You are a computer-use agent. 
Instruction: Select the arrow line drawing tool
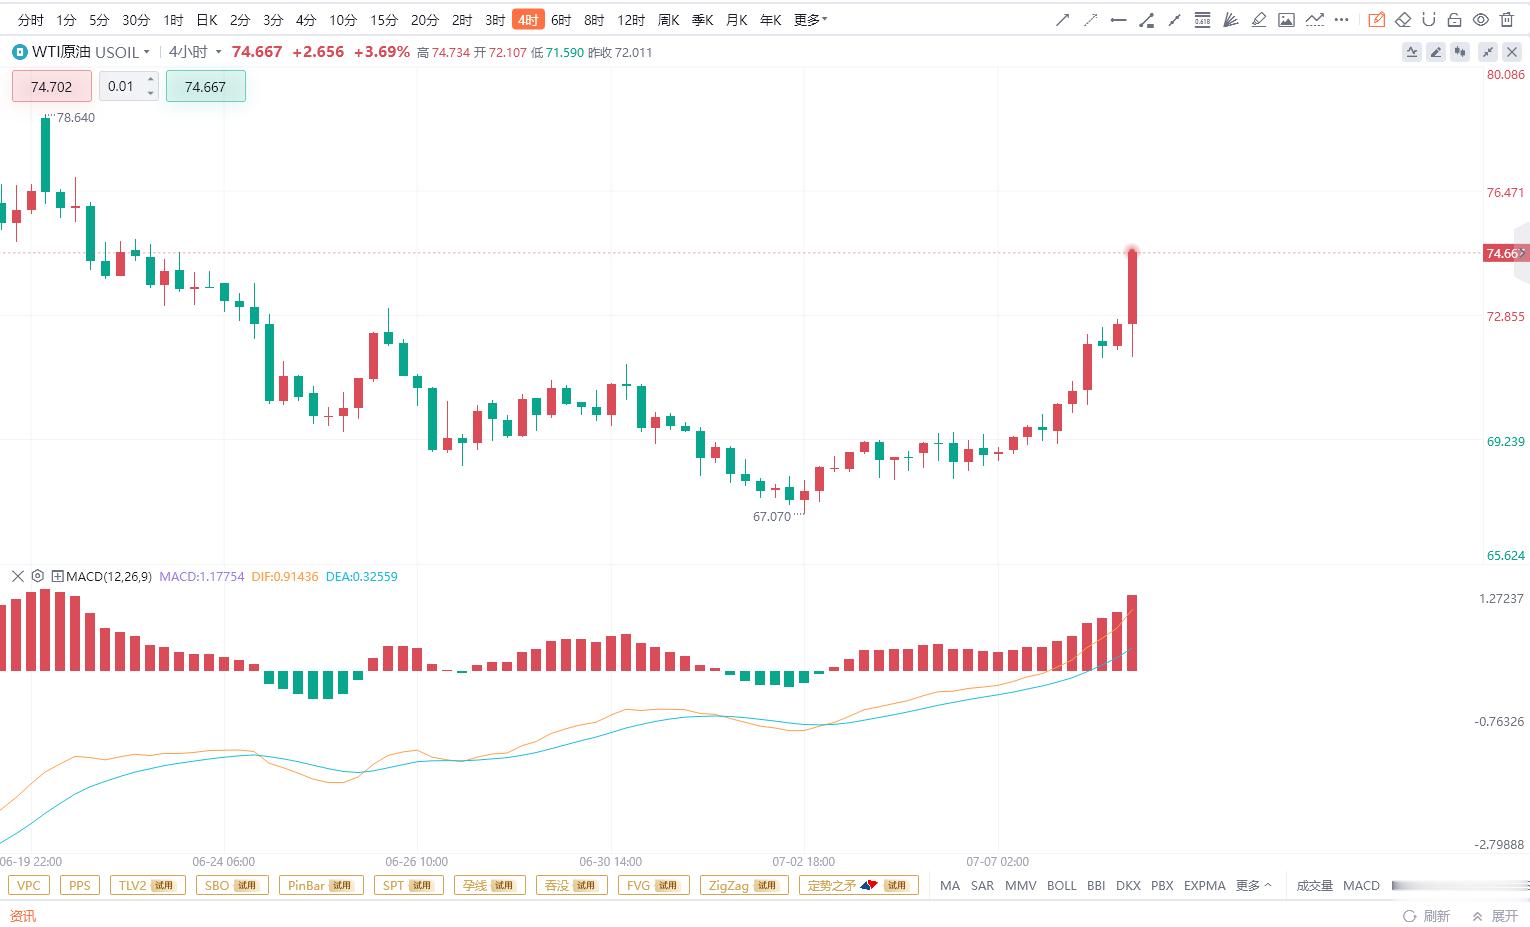(1062, 20)
